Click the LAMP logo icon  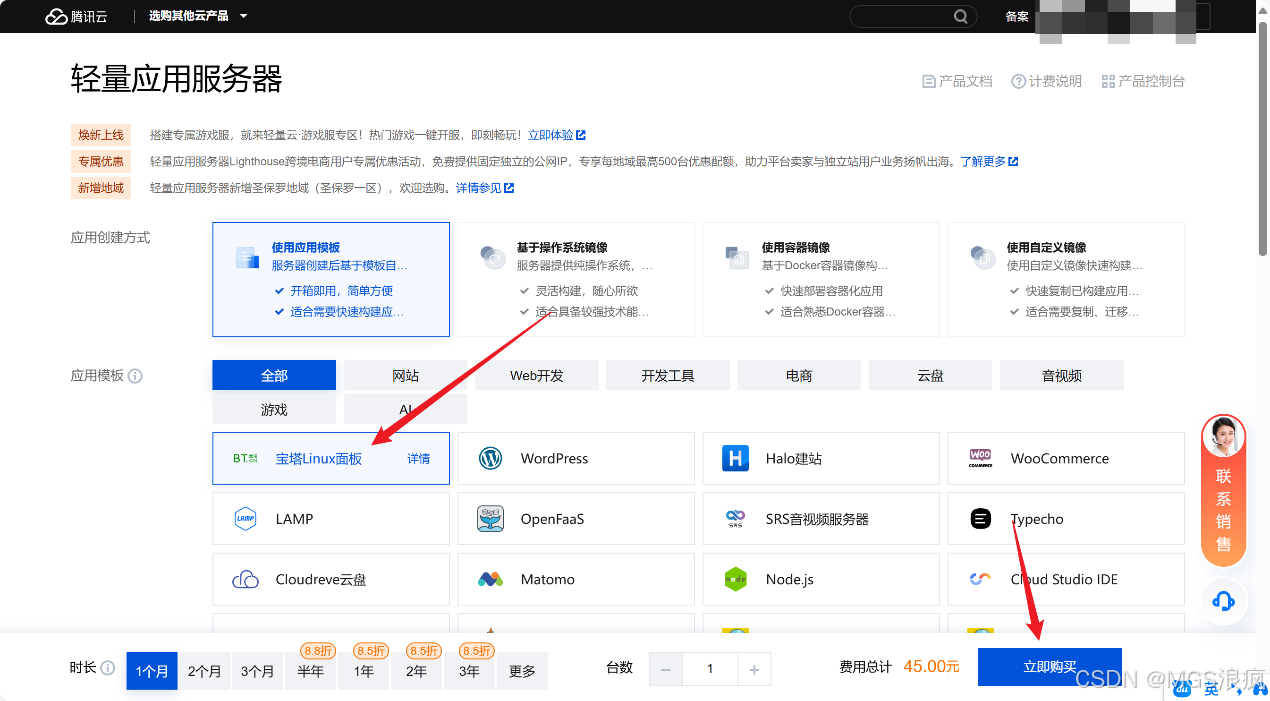click(245, 518)
